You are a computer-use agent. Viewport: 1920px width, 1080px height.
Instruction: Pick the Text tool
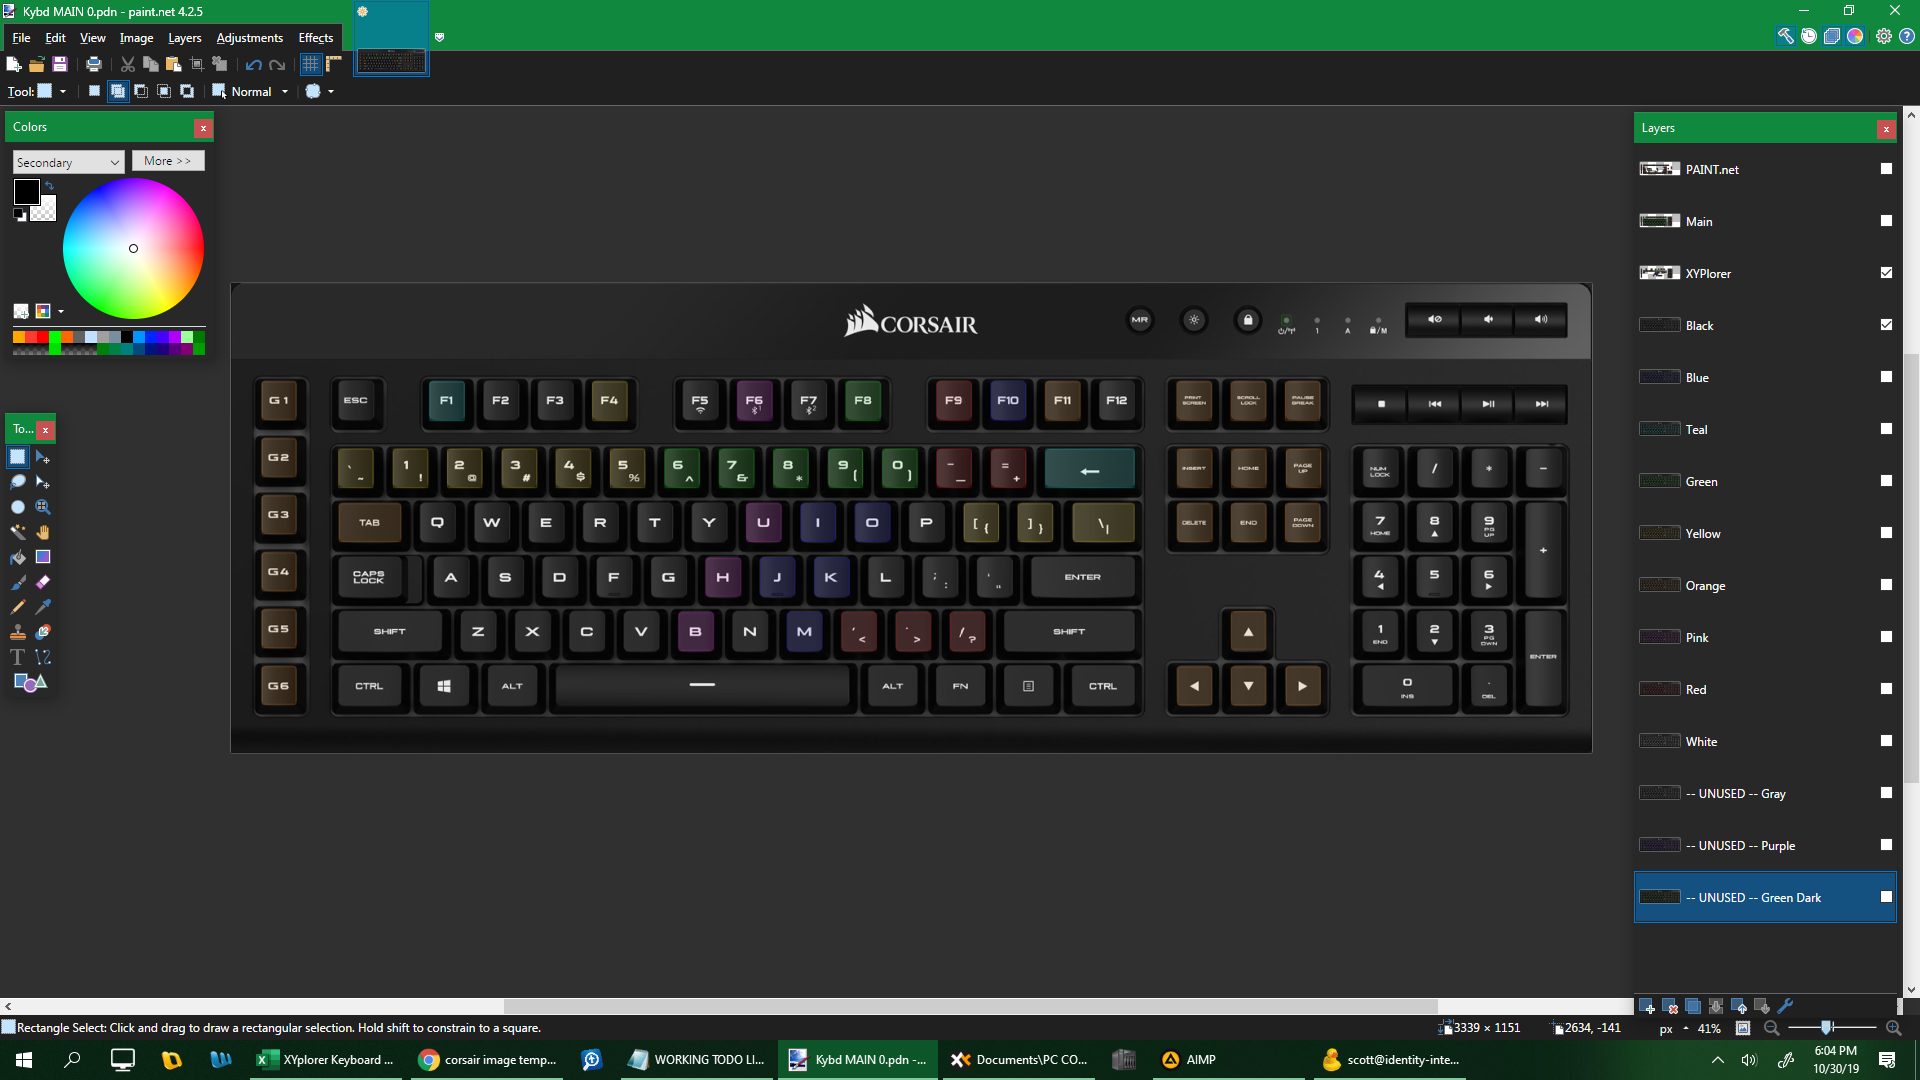(17, 657)
